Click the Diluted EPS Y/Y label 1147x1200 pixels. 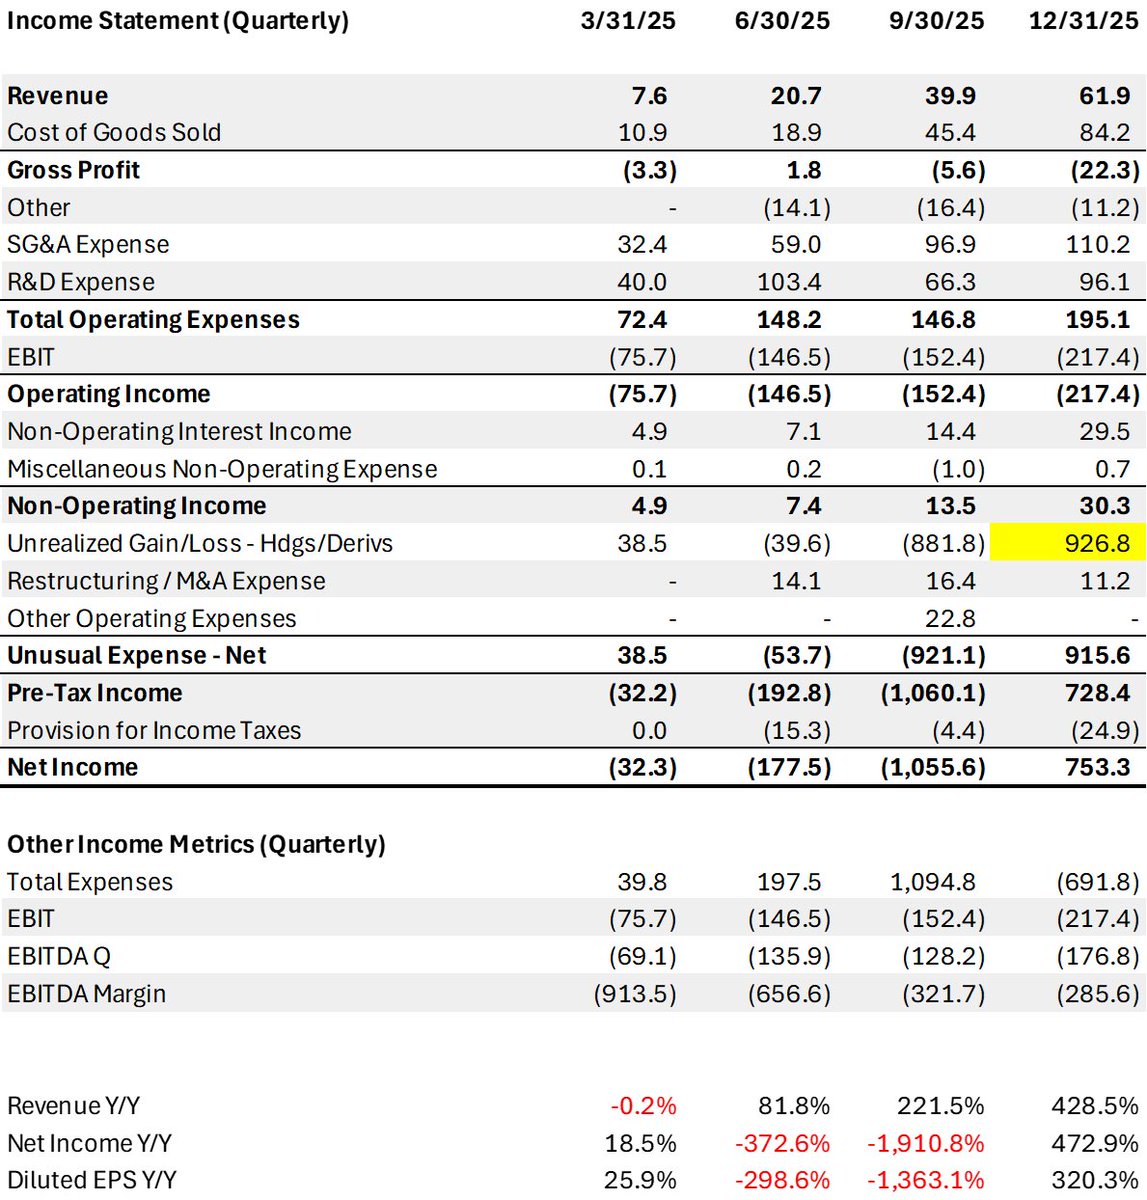[92, 1180]
